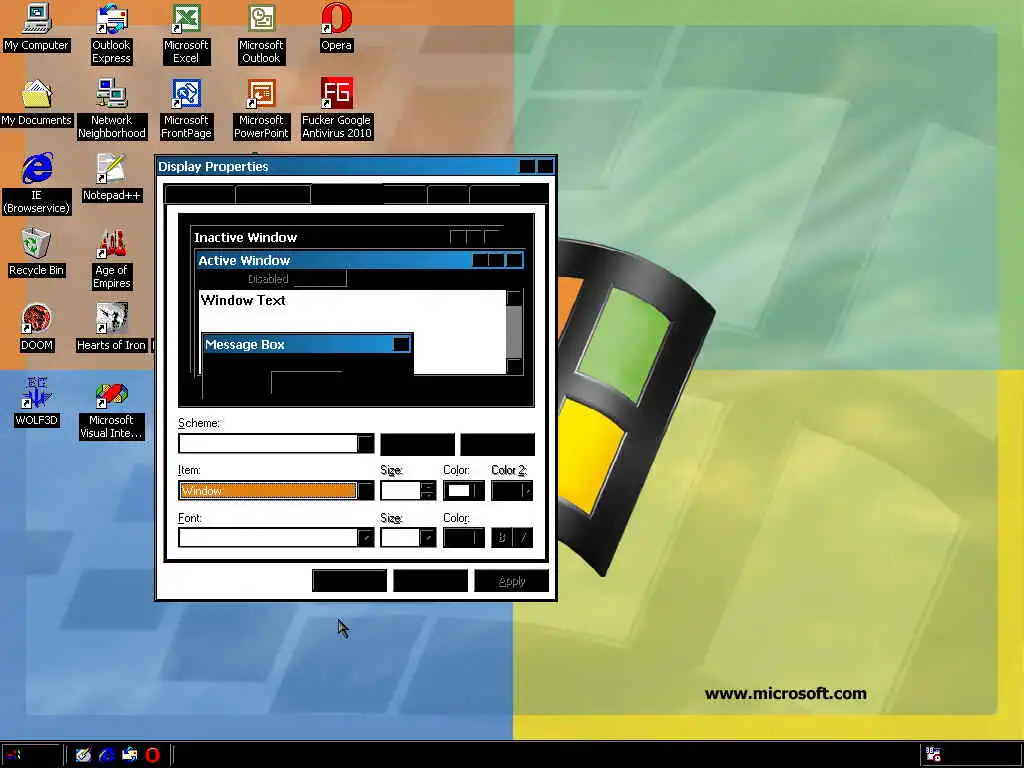Image resolution: width=1024 pixels, height=768 pixels.
Task: Click the preview window's vertical scrollbar
Action: [515, 332]
